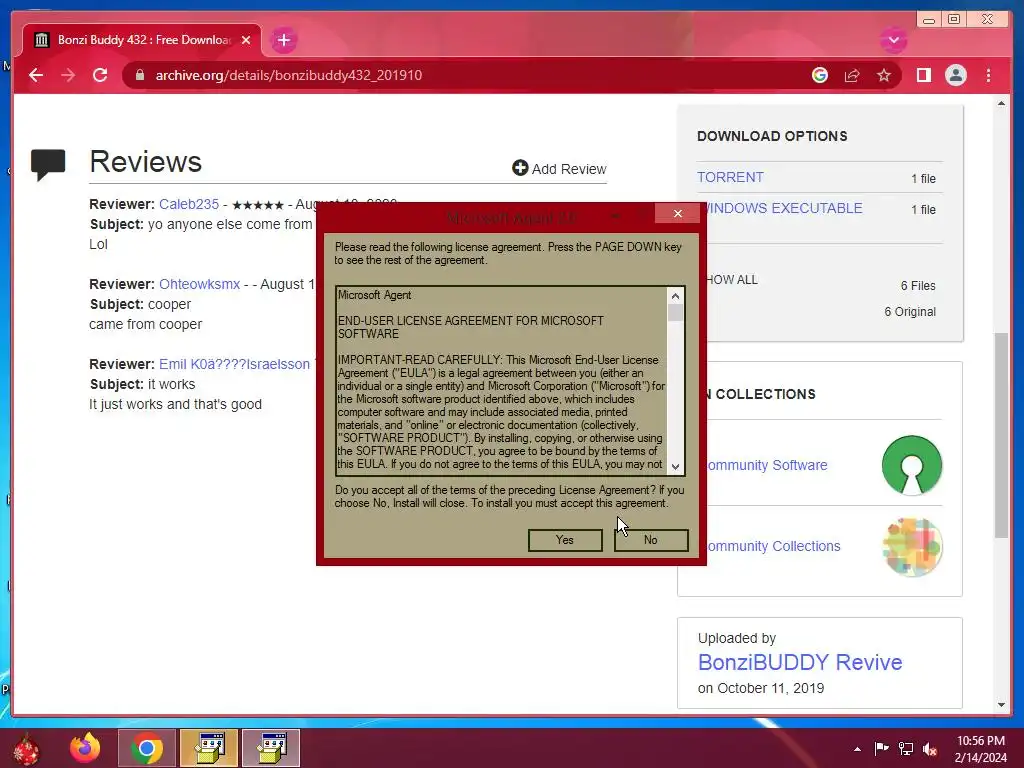Open reviewer Caleb235 profile
The height and width of the screenshot is (768, 1024).
pyautogui.click(x=189, y=204)
